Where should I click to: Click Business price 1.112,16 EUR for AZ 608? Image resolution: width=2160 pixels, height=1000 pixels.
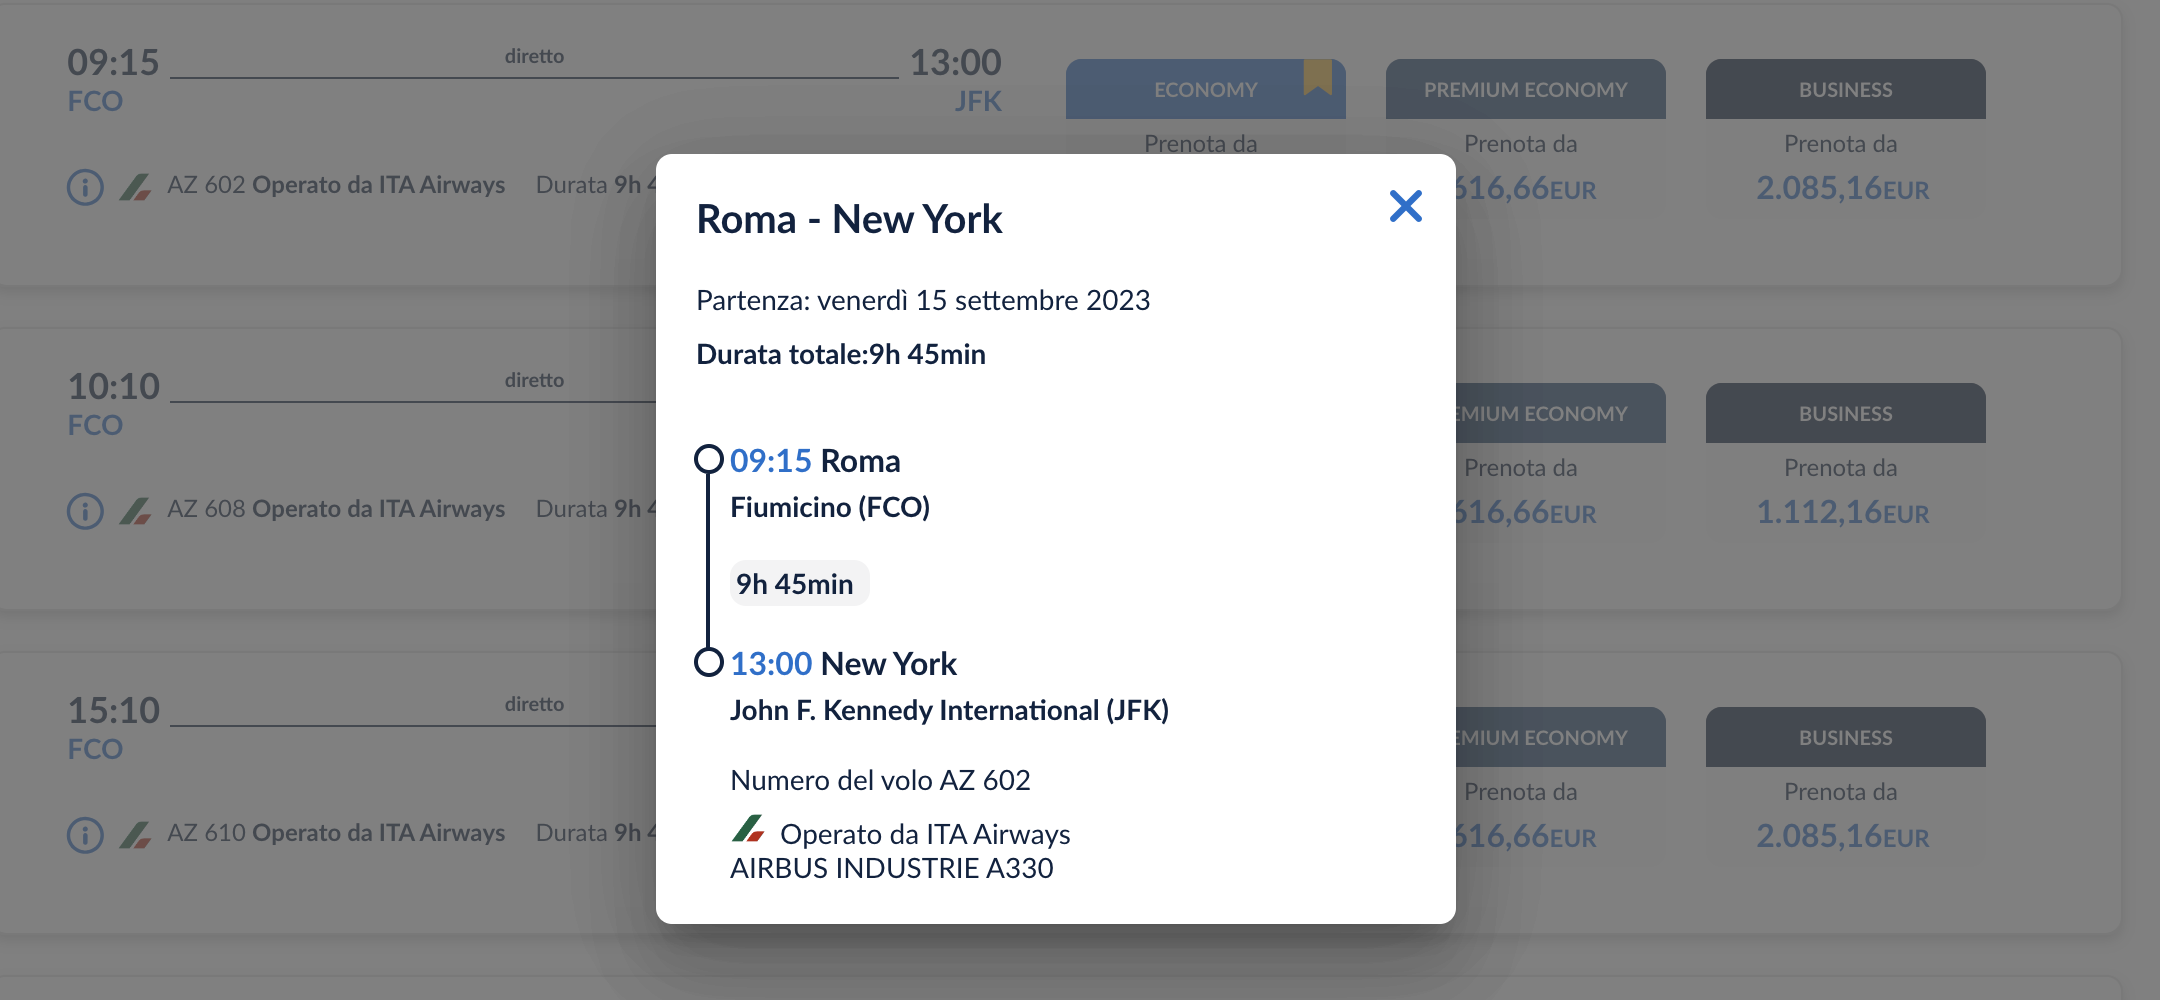[x=1843, y=512]
